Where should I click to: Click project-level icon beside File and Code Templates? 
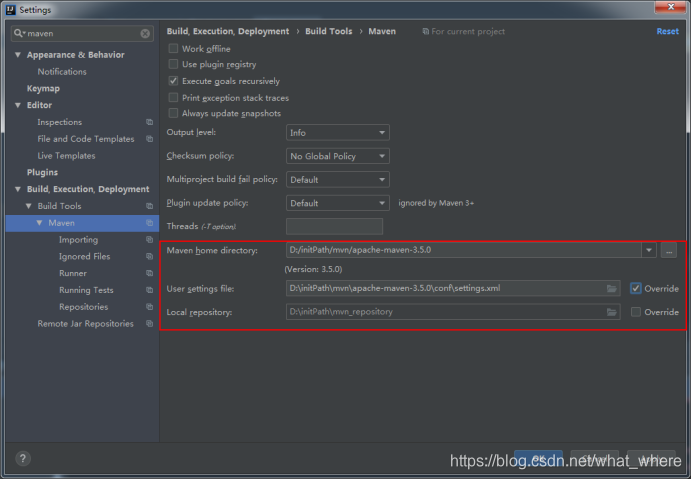point(150,139)
